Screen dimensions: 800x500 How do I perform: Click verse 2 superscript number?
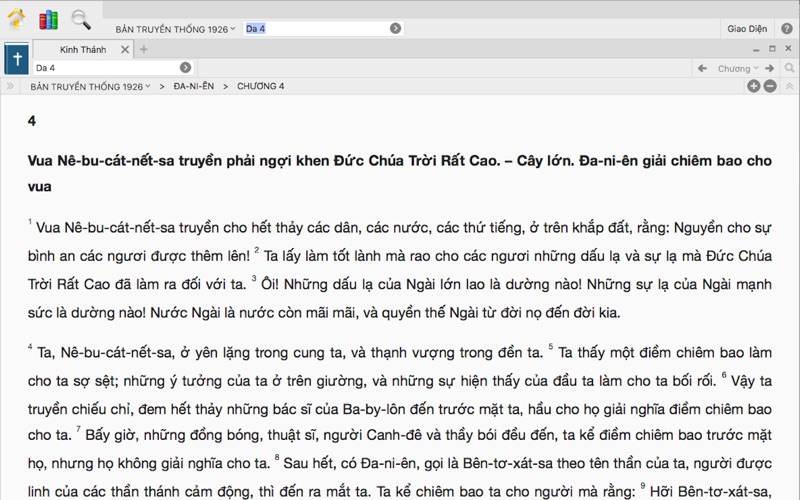257,249
